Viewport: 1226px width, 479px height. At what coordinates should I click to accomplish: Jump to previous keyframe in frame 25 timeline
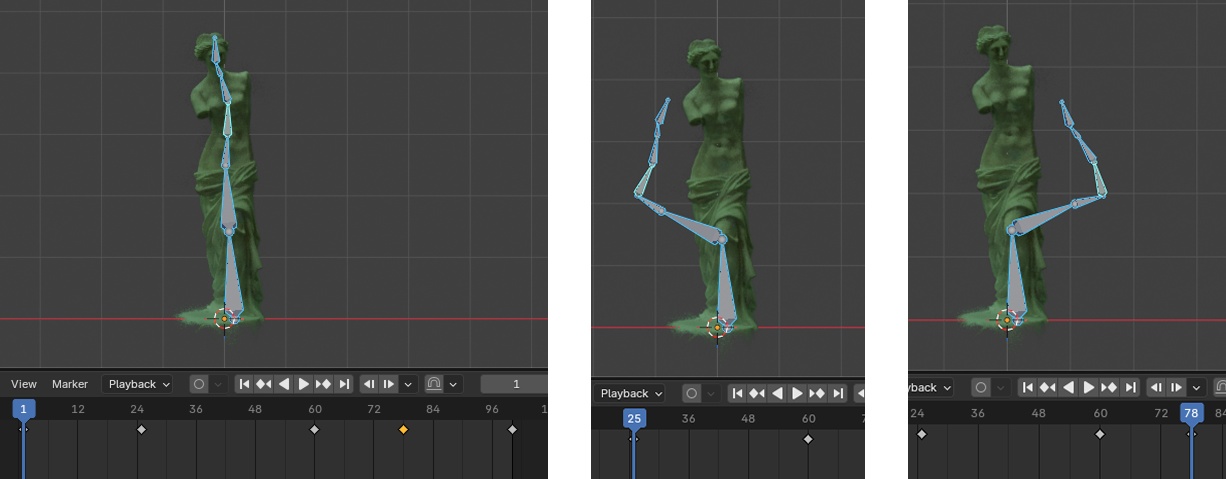(757, 393)
